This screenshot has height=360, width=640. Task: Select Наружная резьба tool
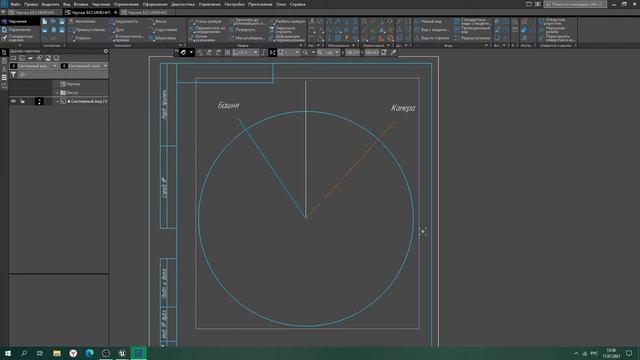552,30
